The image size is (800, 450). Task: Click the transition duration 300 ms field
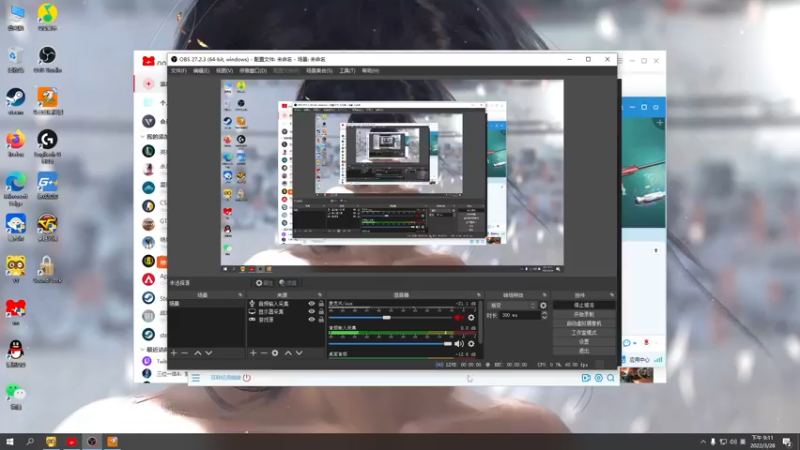pyautogui.click(x=519, y=315)
